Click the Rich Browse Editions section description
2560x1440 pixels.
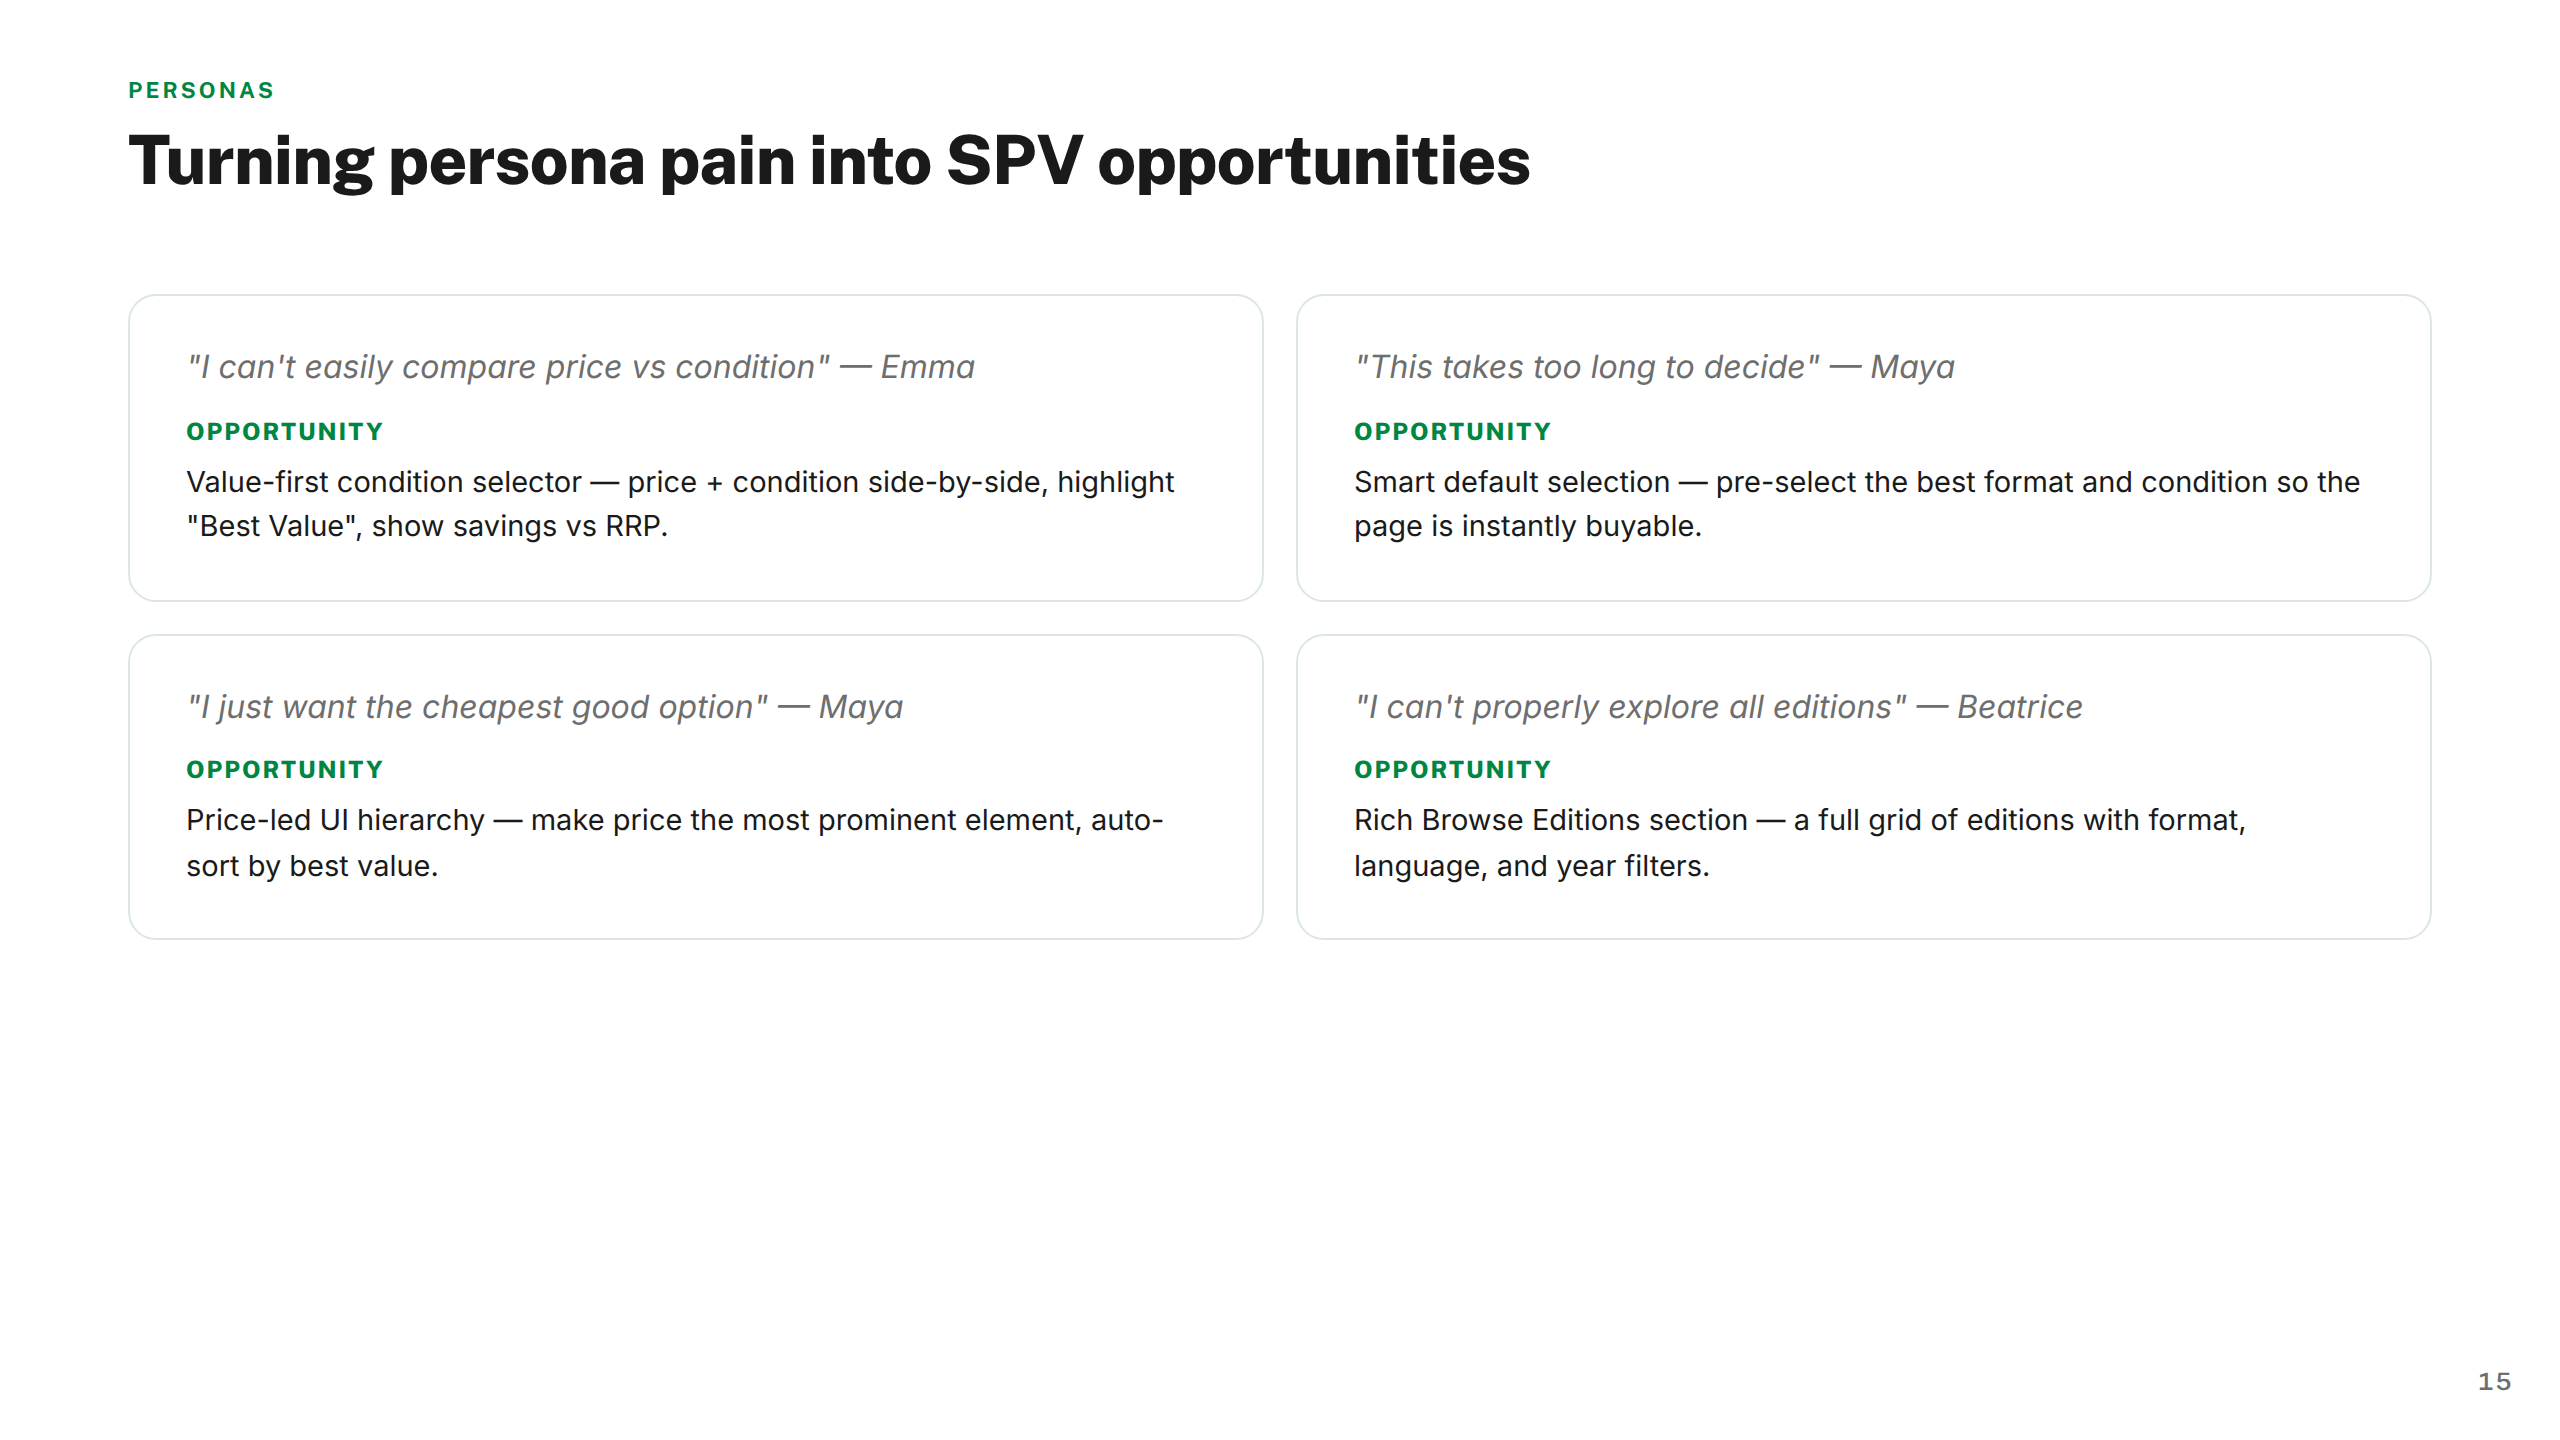pyautogui.click(x=1800, y=843)
